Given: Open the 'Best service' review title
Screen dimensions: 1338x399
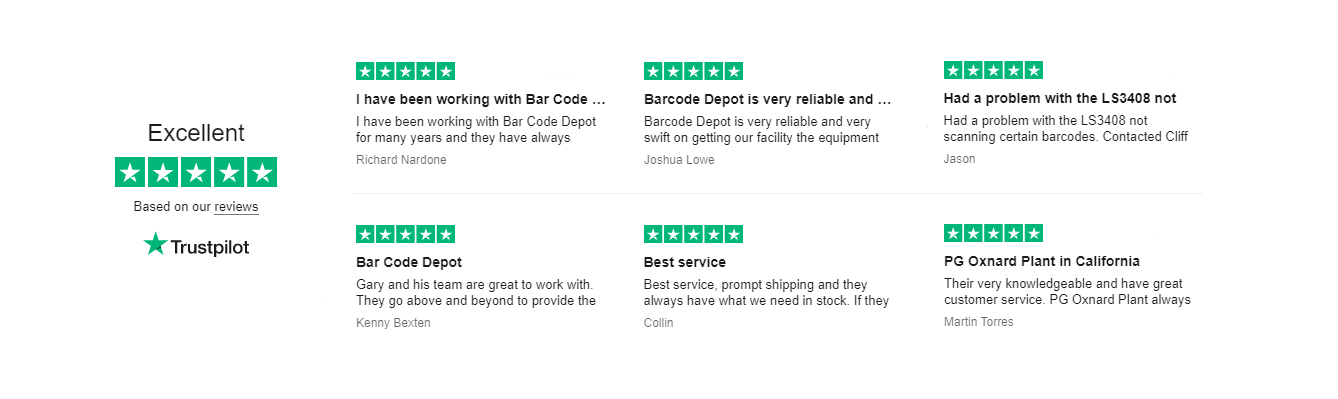Looking at the screenshot, I should pyautogui.click(x=685, y=263).
